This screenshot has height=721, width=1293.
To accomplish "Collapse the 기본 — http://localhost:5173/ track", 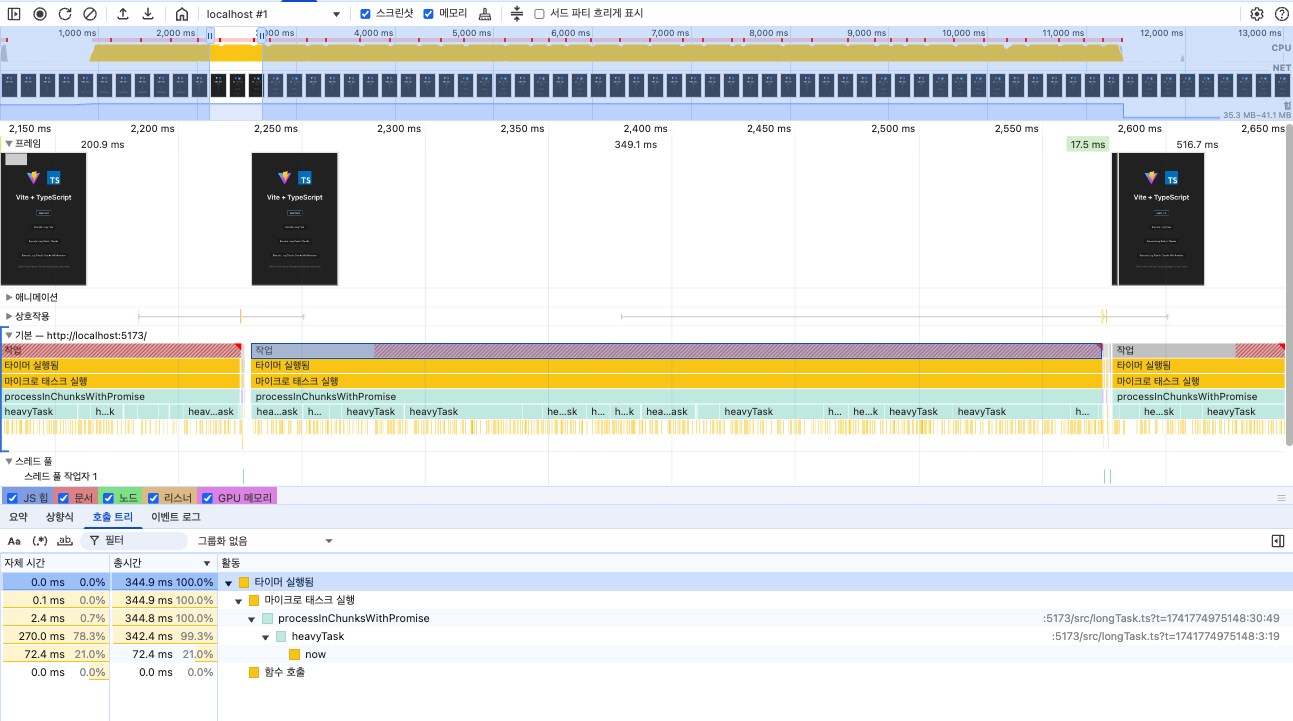I will coord(9,335).
